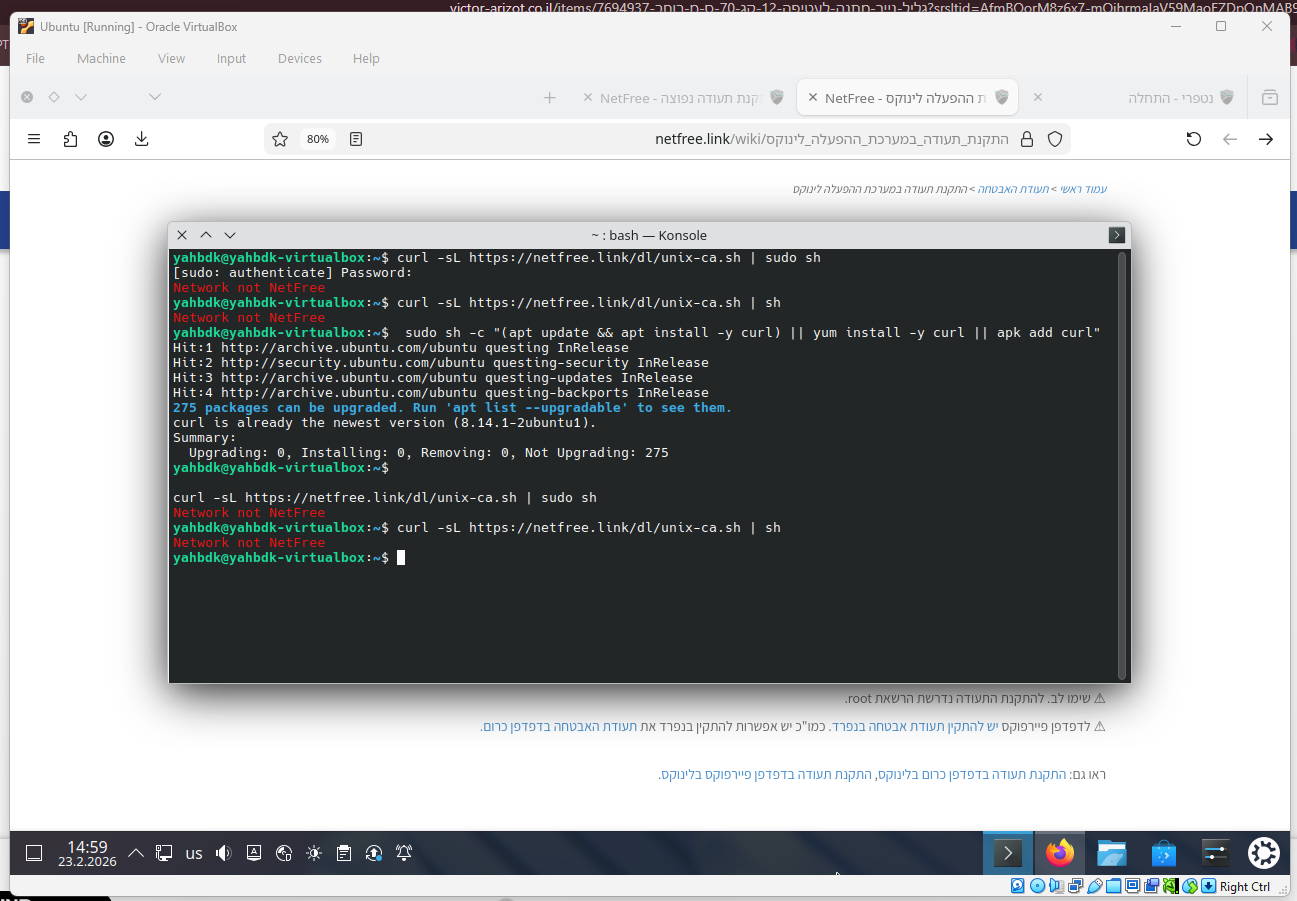This screenshot has width=1297, height=901.
Task: Expand the hidden system tray icons arrow
Action: 136,853
